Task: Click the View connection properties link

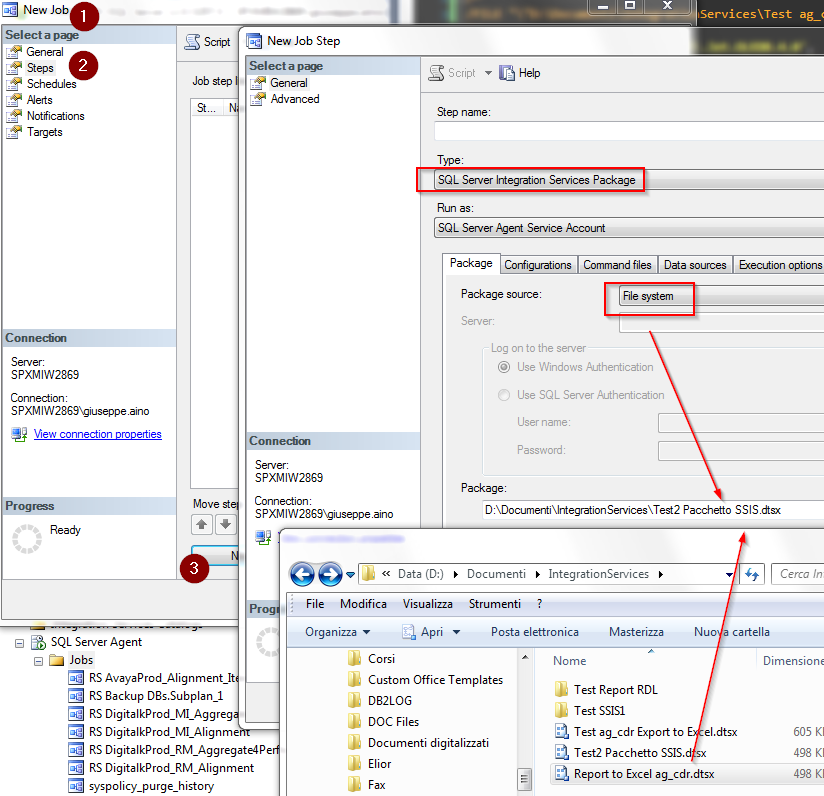Action: coord(97,434)
